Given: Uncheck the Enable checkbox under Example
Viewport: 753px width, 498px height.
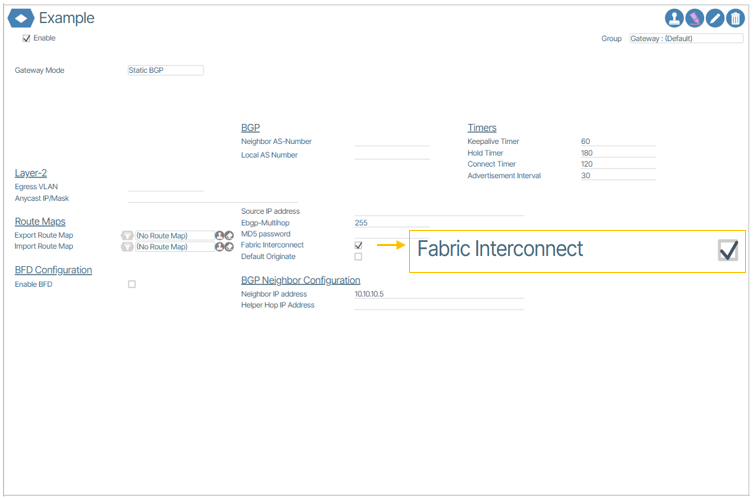Looking at the screenshot, I should [27, 39].
